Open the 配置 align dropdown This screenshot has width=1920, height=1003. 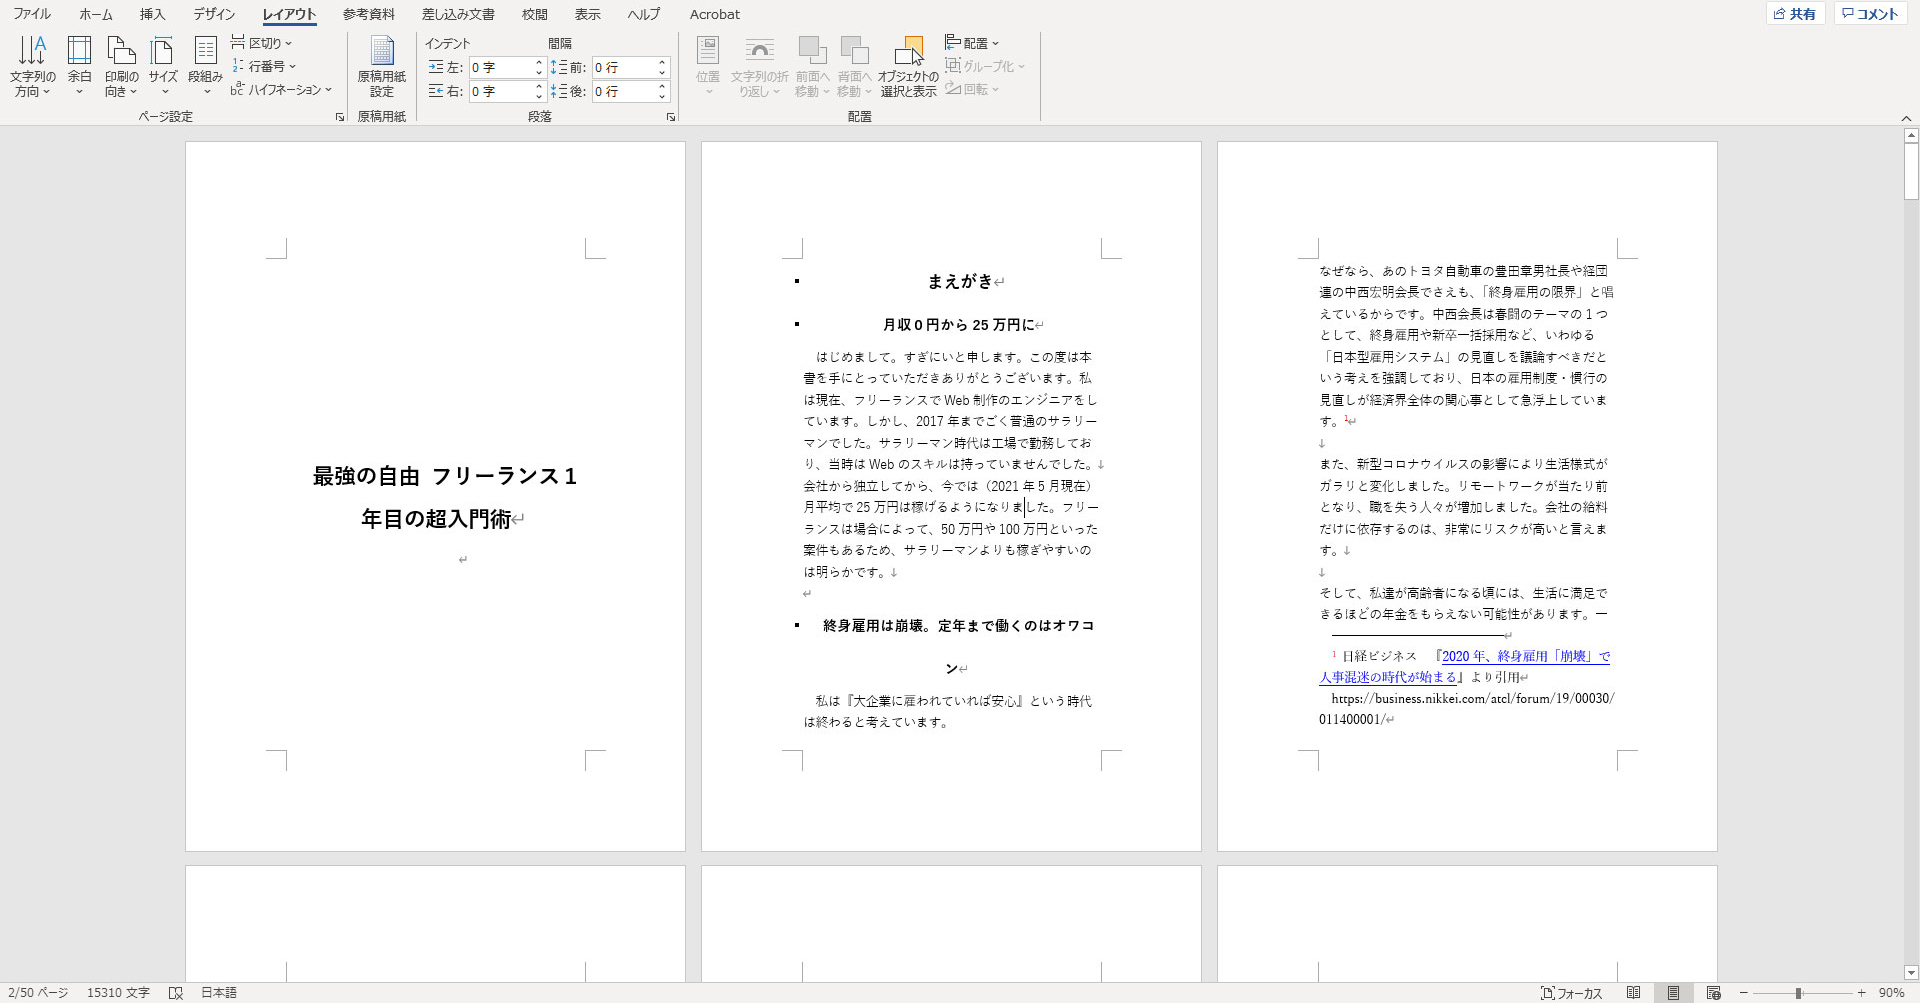[x=971, y=43]
